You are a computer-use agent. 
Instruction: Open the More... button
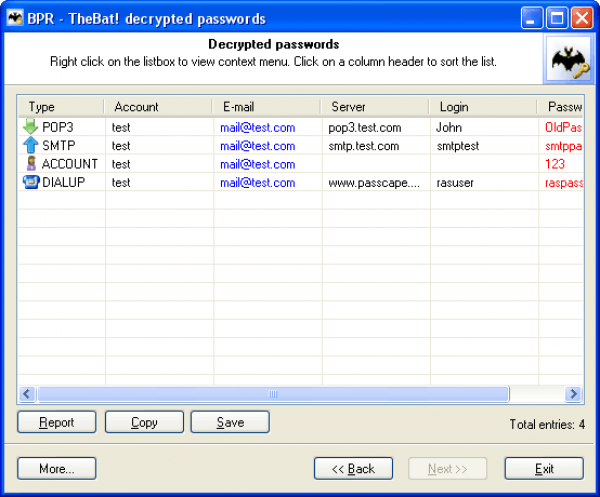(x=57, y=468)
